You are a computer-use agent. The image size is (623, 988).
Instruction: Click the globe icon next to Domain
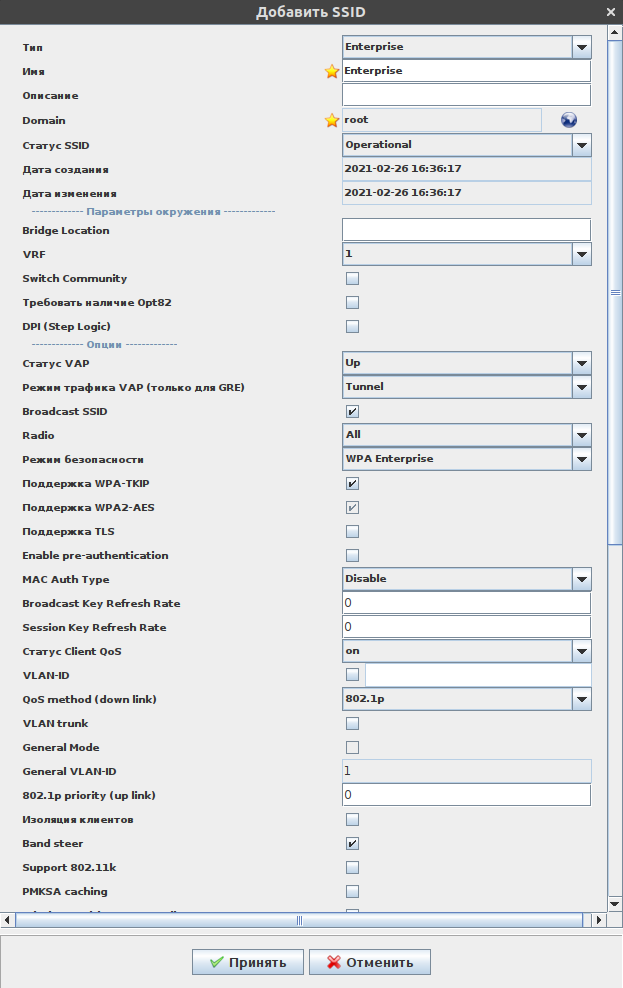tap(569, 120)
